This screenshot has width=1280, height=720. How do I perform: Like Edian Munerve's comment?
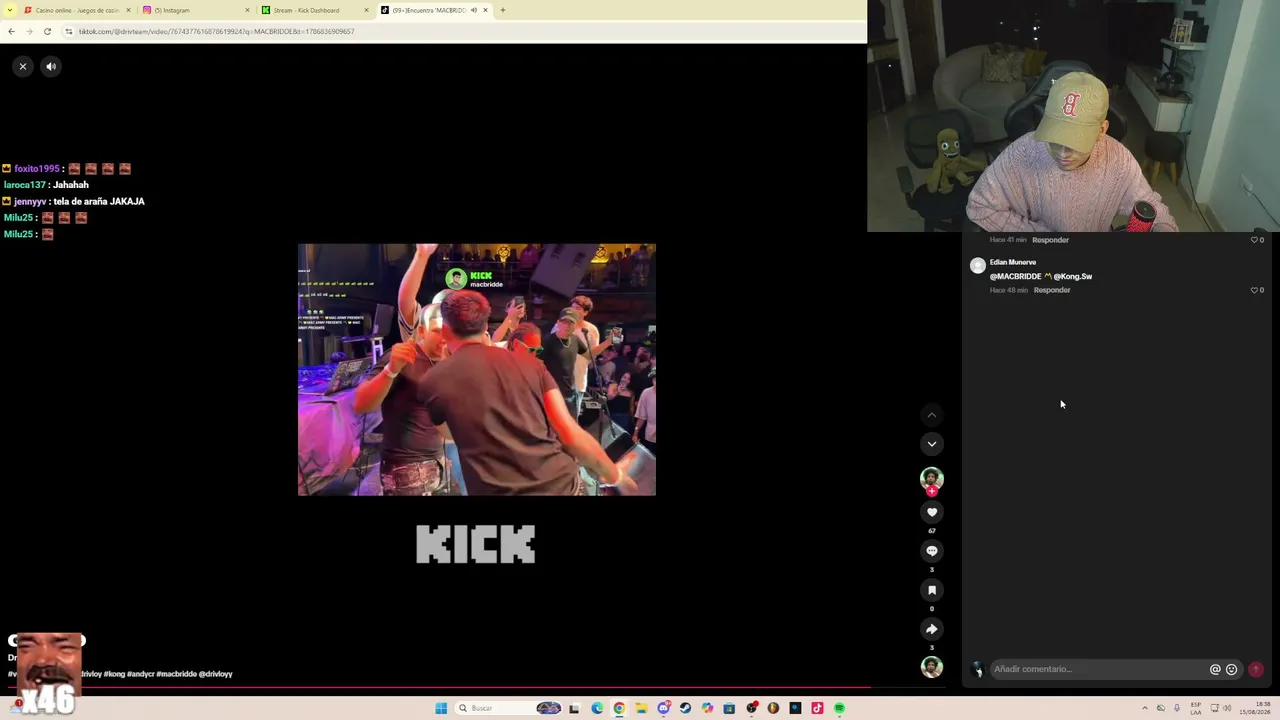(x=1254, y=290)
